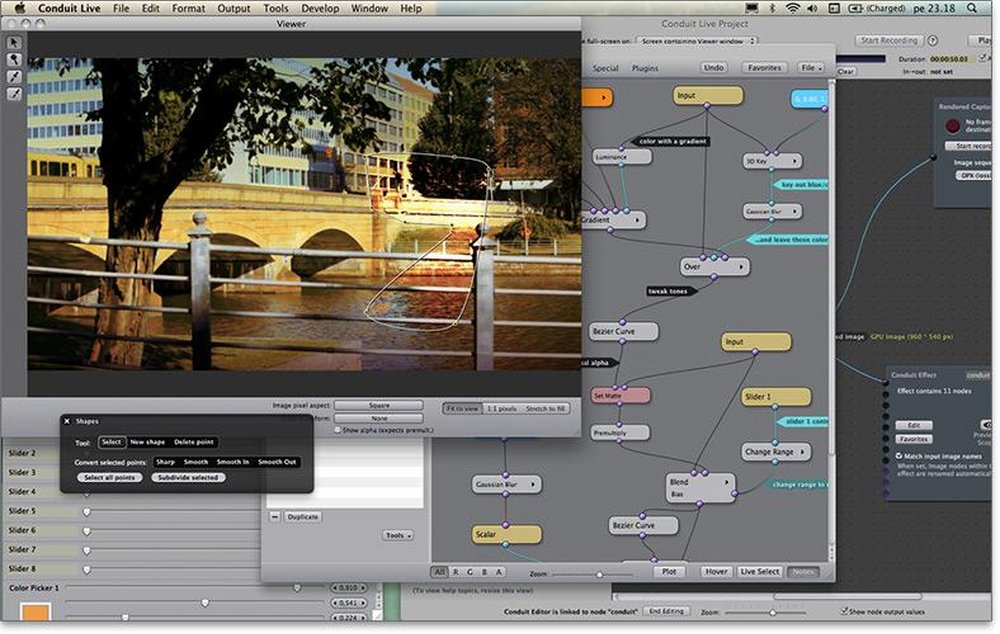Image resolution: width=1000 pixels, height=634 pixels.
Task: Toggle the Match input image names checkbox
Action: click(x=899, y=456)
